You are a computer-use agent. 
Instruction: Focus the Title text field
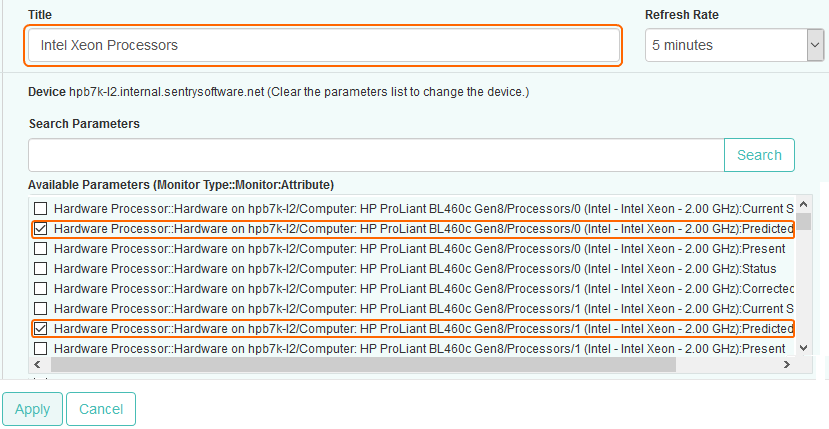(324, 46)
